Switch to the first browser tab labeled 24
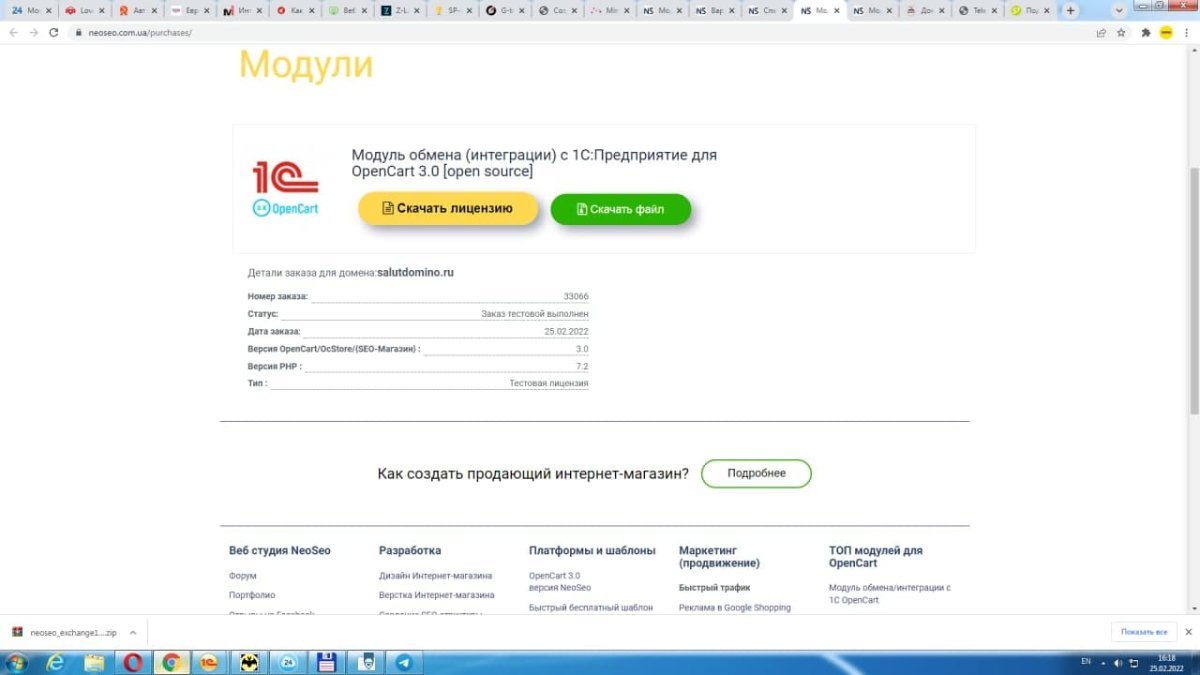Image resolution: width=1200 pixels, height=675 pixels. point(30,10)
